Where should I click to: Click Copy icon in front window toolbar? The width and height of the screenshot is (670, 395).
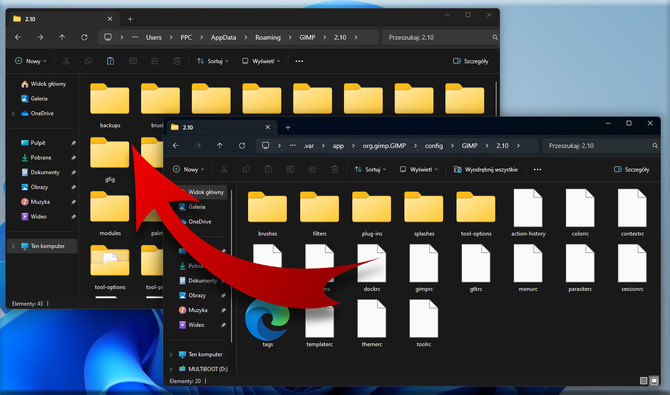(x=246, y=169)
